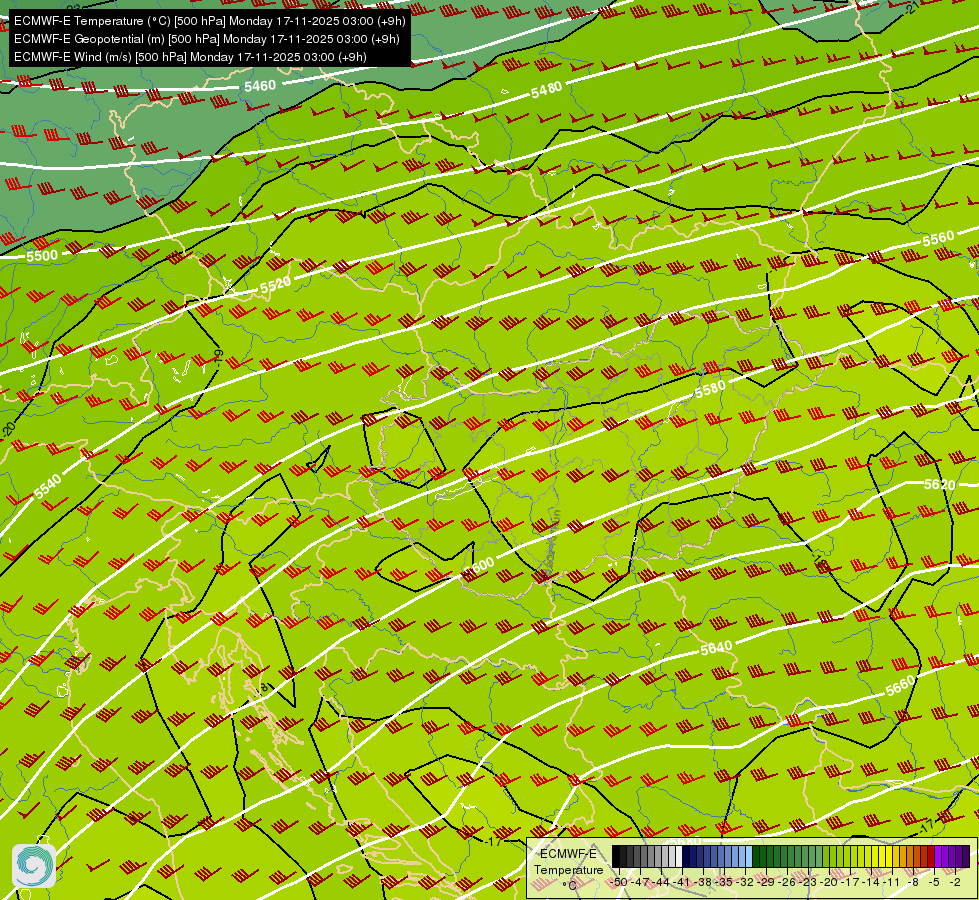
Task: Click the ECMWF-E Temperature colorbar title
Action: [569, 862]
